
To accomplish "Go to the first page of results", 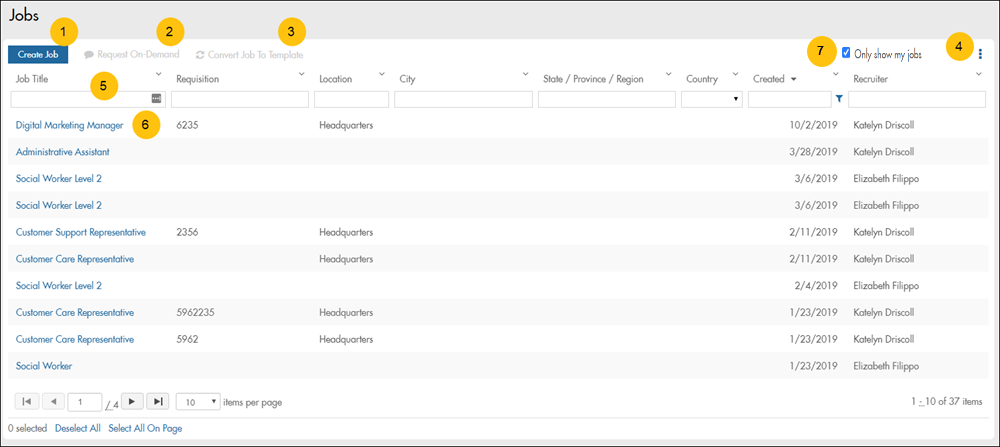I will pyautogui.click(x=27, y=401).
